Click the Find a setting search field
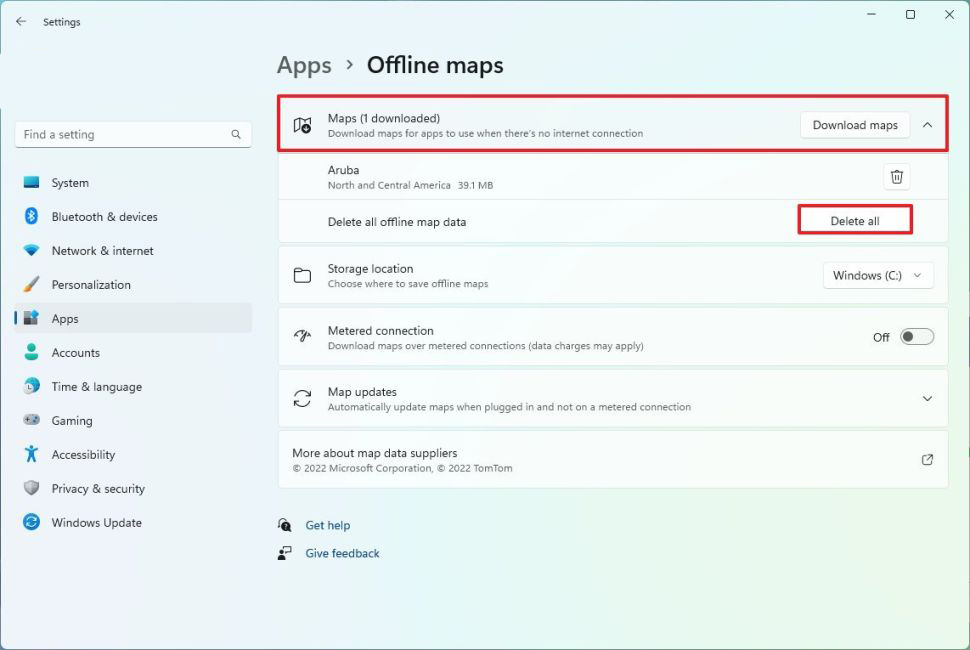The width and height of the screenshot is (970, 650). pos(120,135)
